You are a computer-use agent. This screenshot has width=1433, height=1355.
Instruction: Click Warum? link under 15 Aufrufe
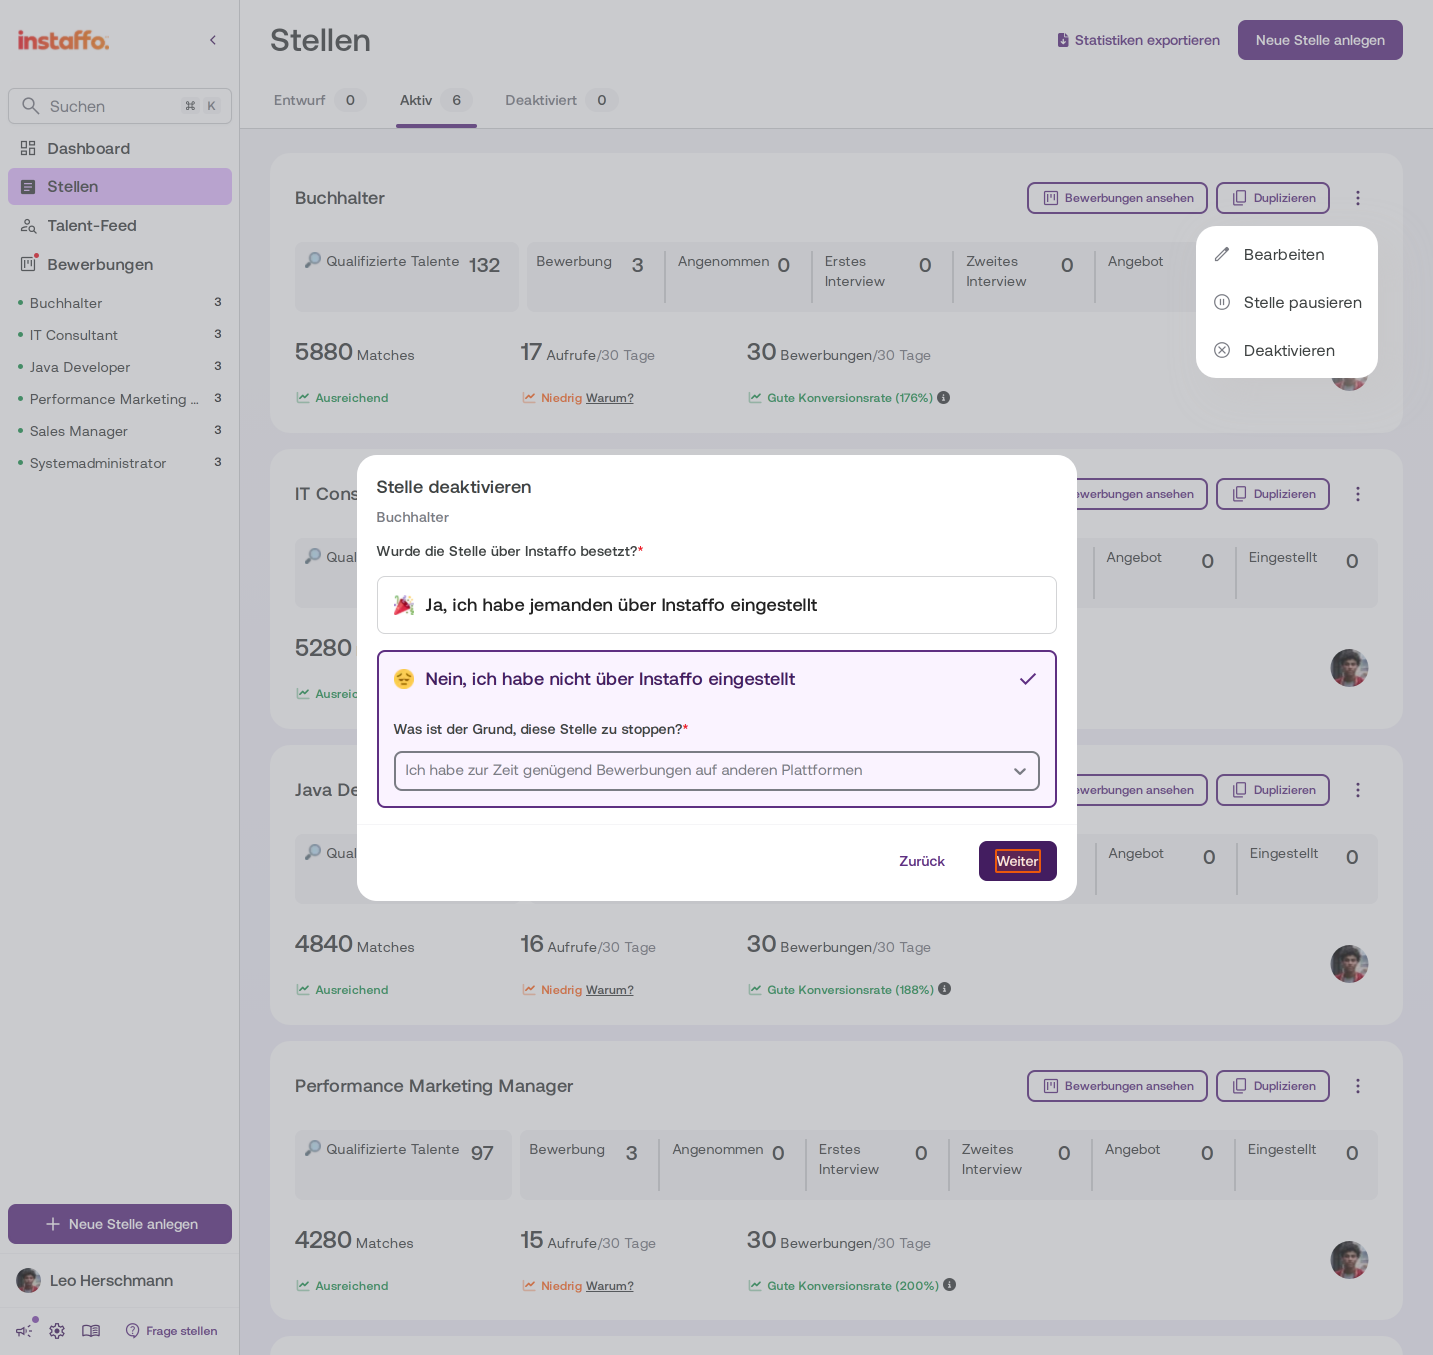click(x=610, y=1286)
